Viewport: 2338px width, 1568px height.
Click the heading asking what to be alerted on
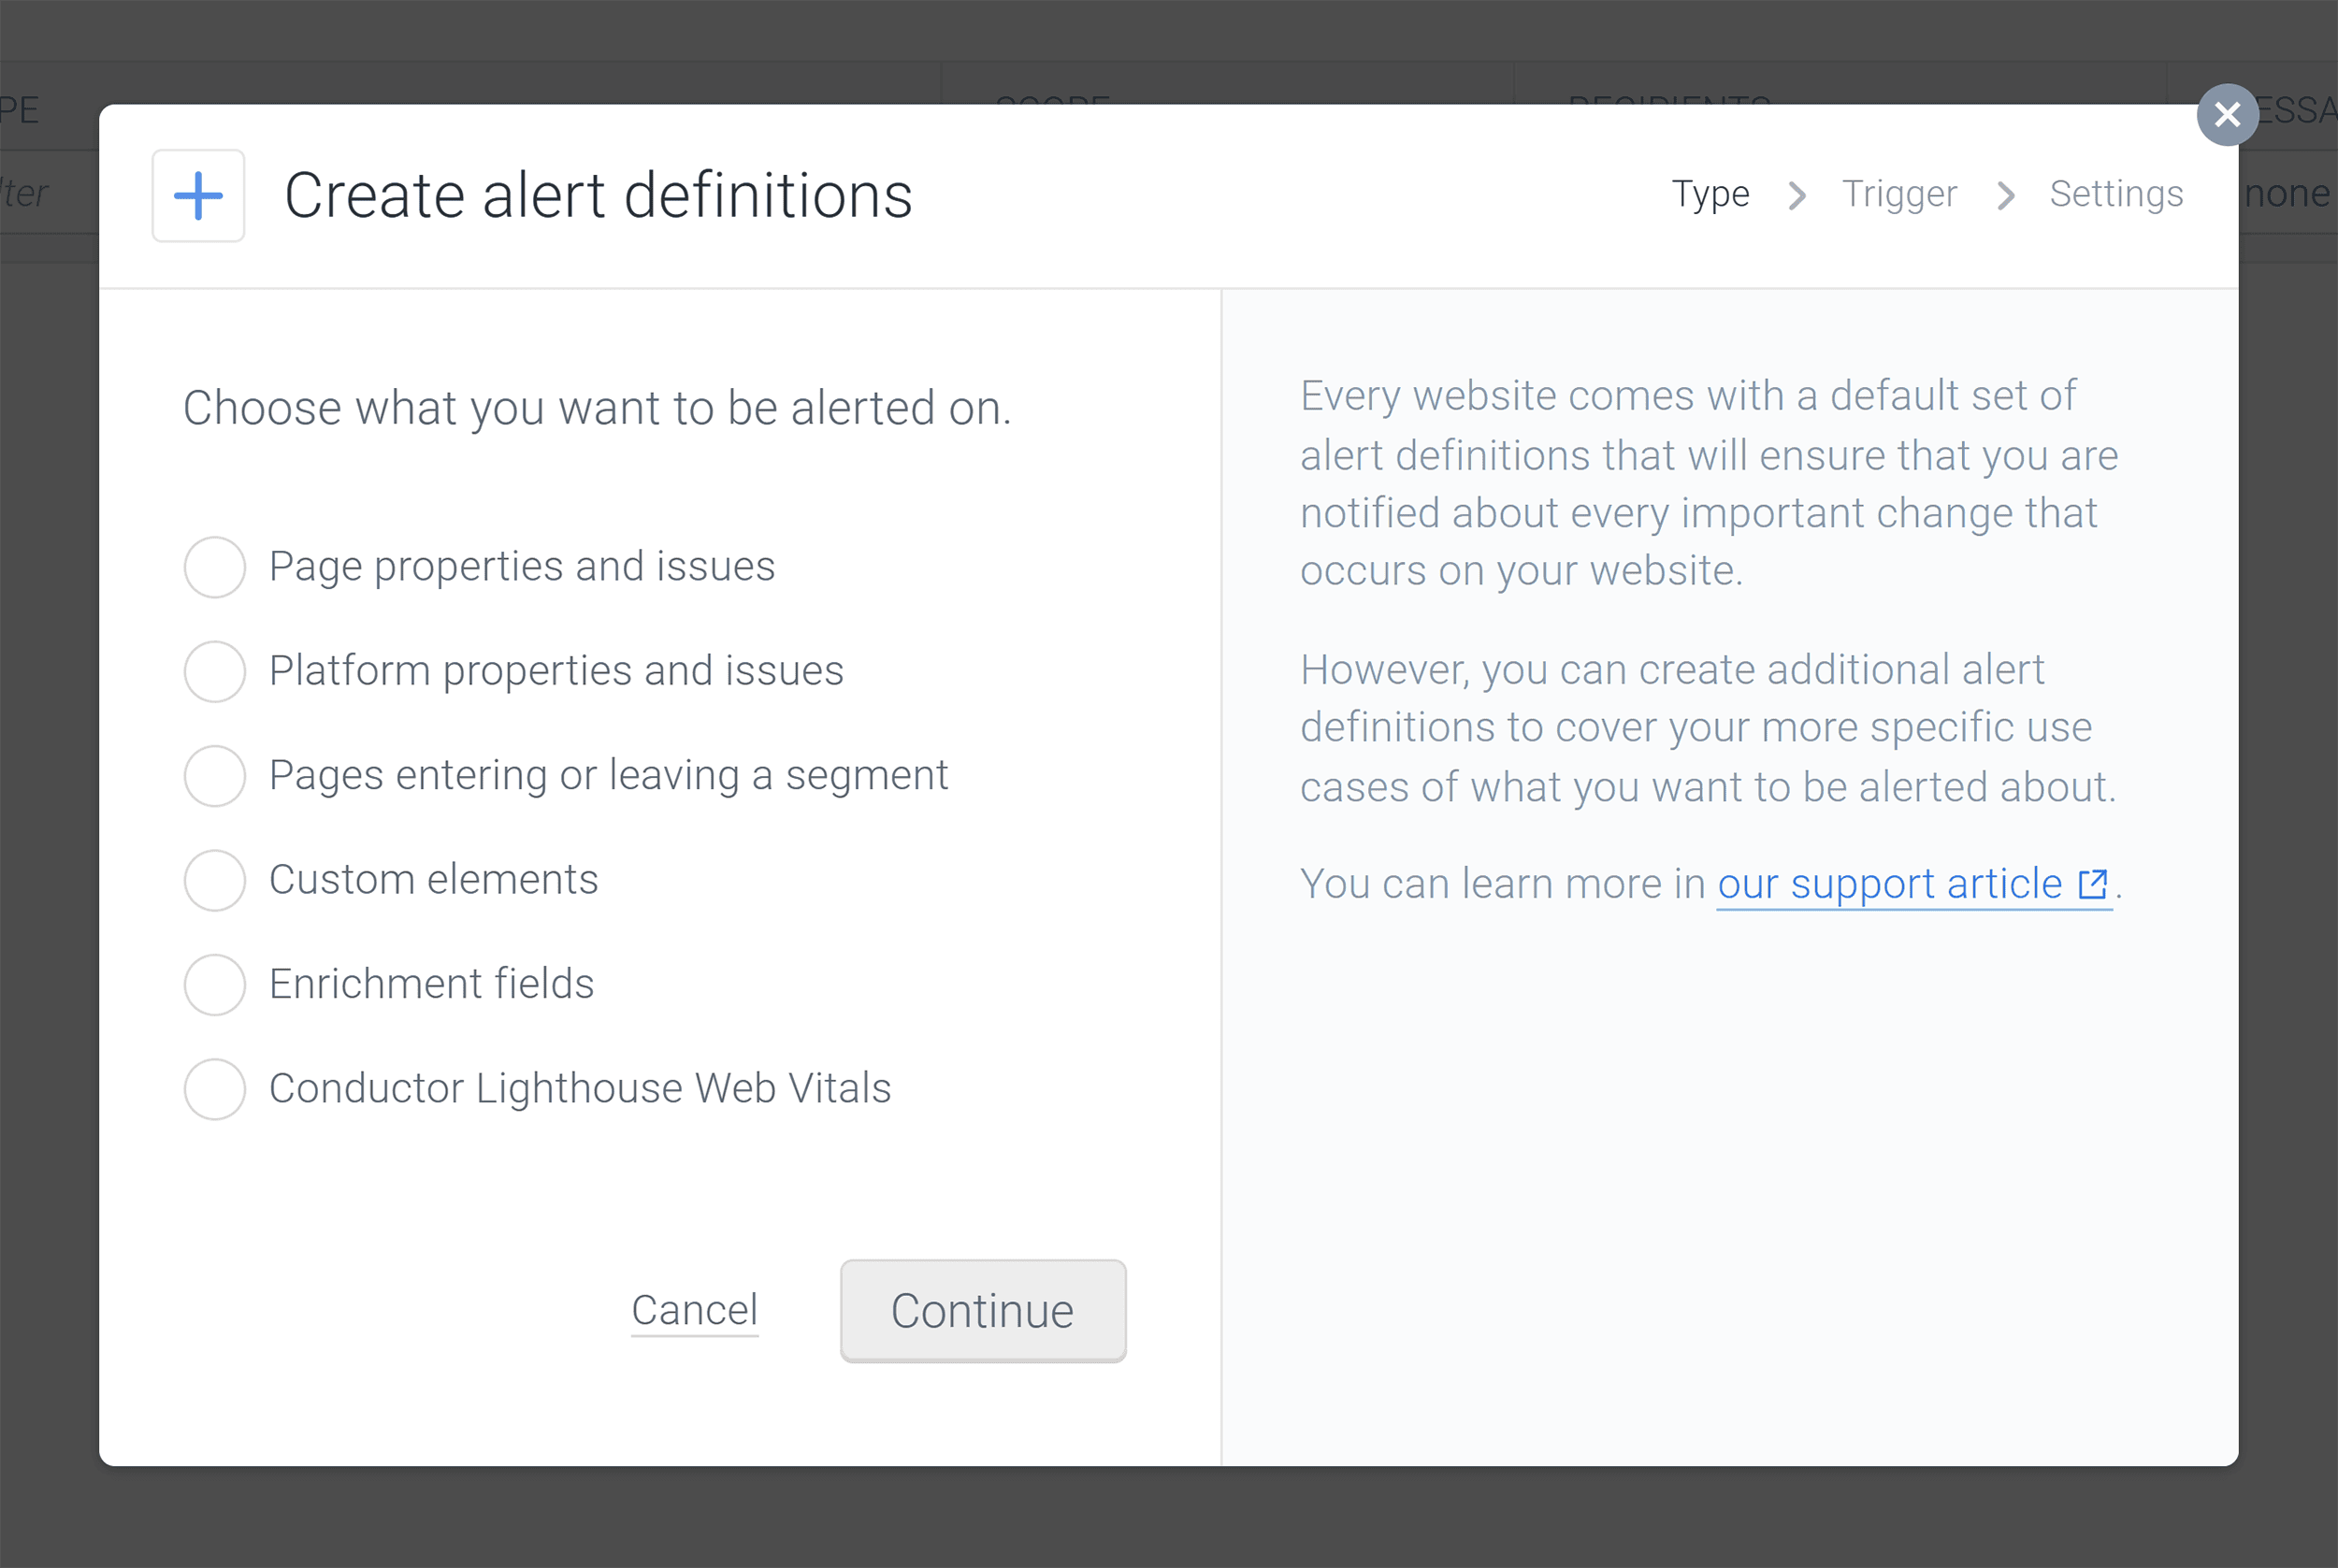pos(597,407)
